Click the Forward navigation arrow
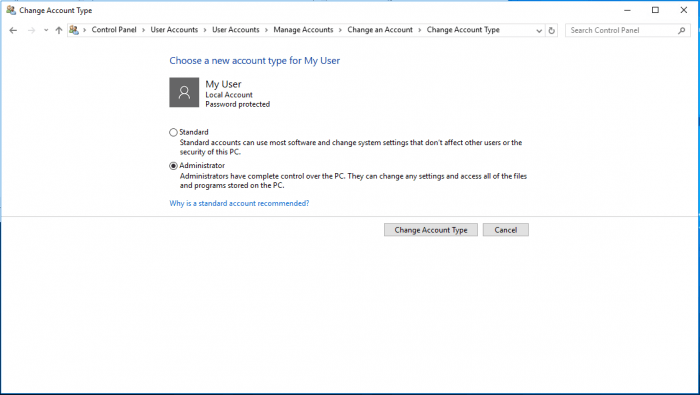The height and width of the screenshot is (395, 700). [31, 30]
